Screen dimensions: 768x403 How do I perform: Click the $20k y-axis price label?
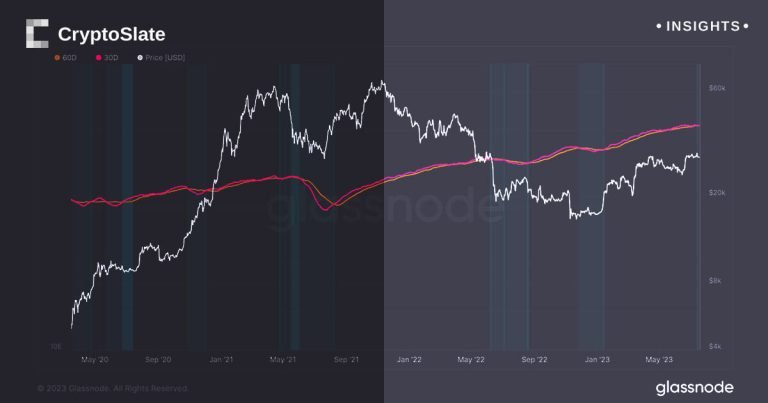[x=717, y=192]
